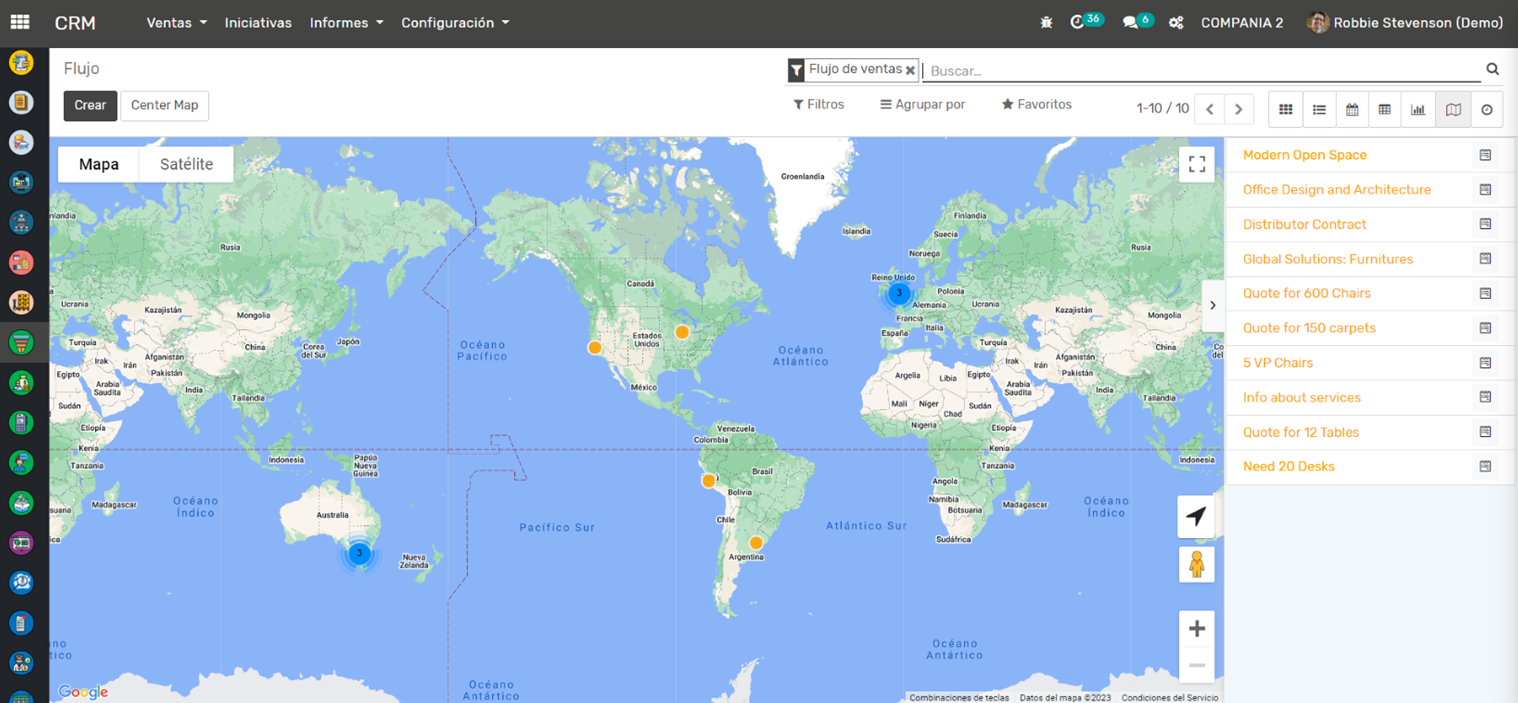
Task: Expand the Agrupar por dropdown
Action: (922, 104)
